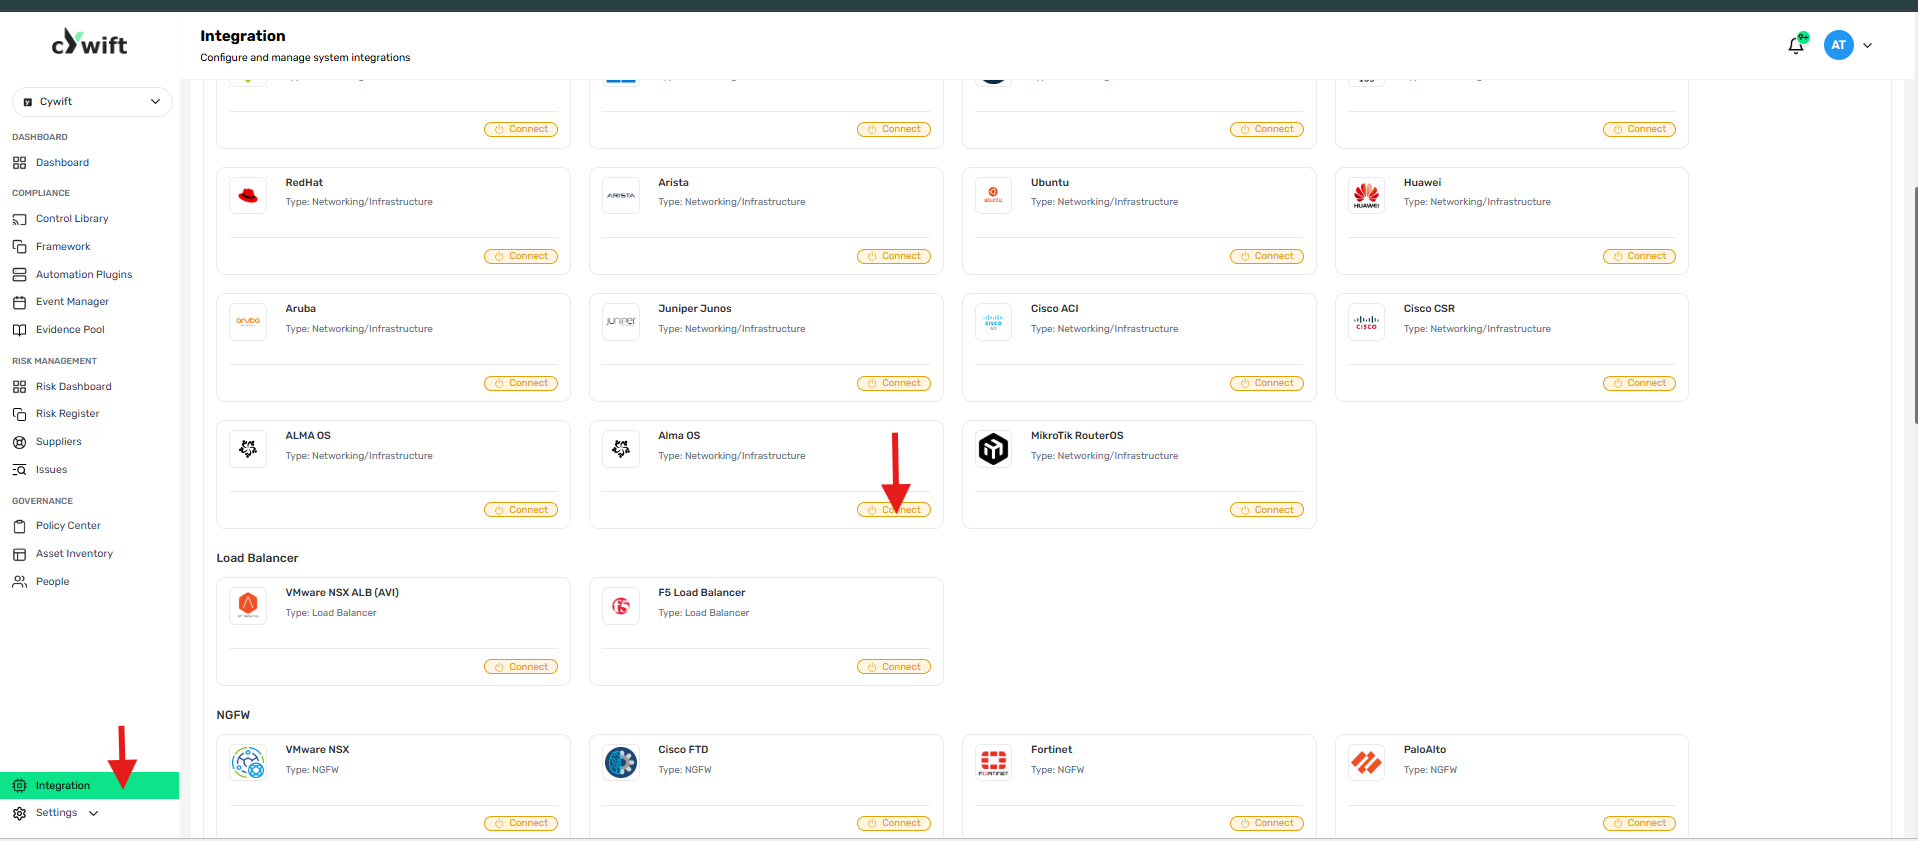Click the page's vertical scrollbar
Screen dimensions: 1918x841
click(1914, 305)
